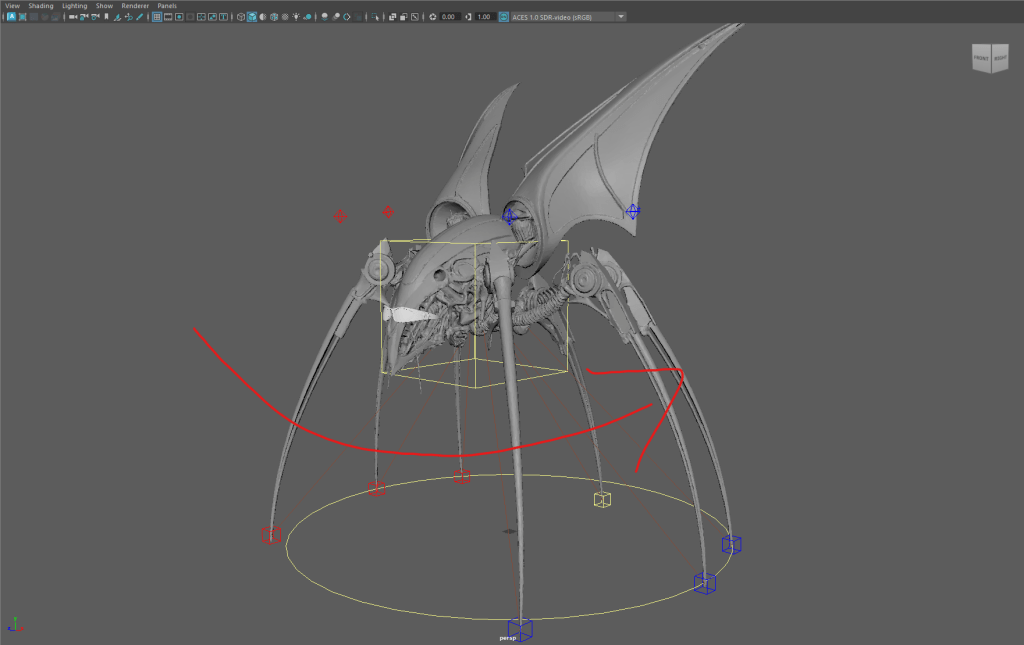Click the view cube in the corner
1024x645 pixels.
click(991, 58)
